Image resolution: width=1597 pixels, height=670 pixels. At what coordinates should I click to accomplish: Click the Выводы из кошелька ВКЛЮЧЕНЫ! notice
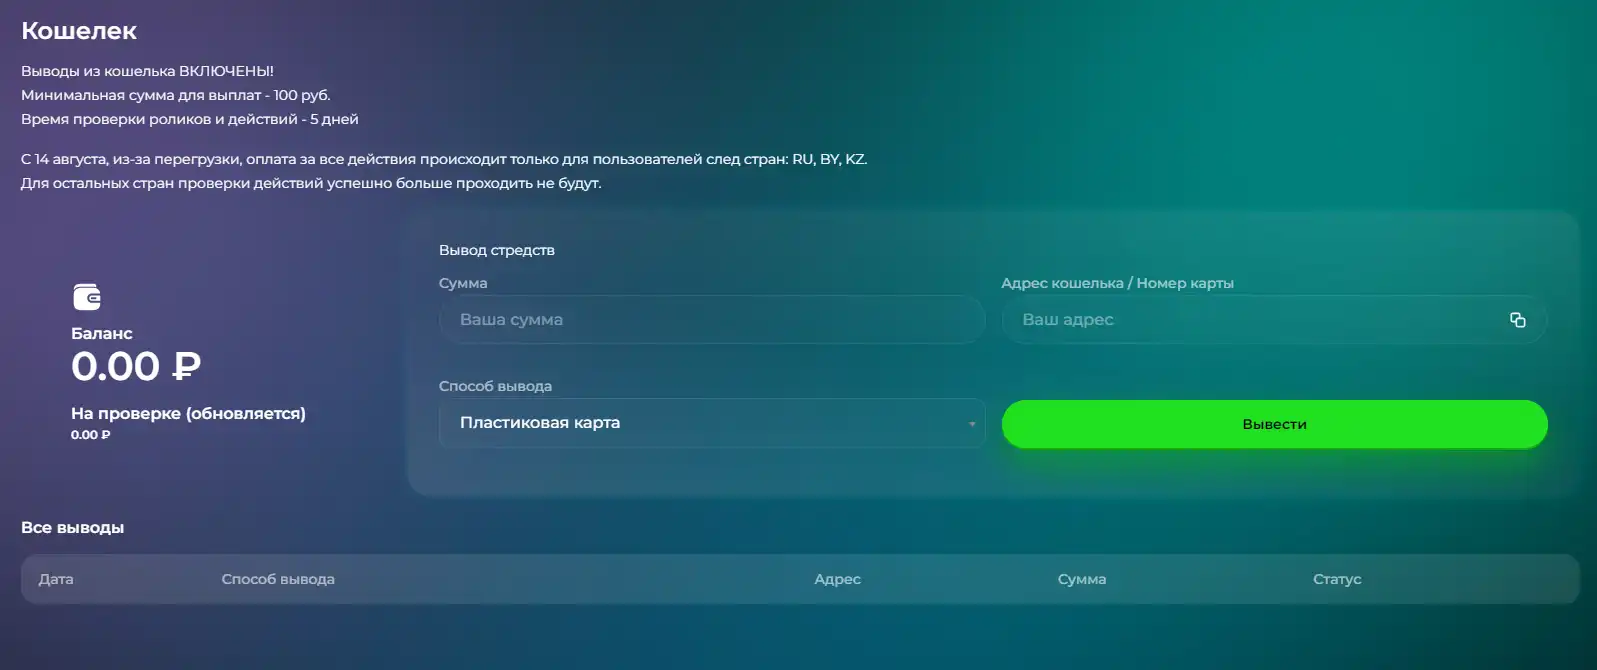pyautogui.click(x=147, y=71)
